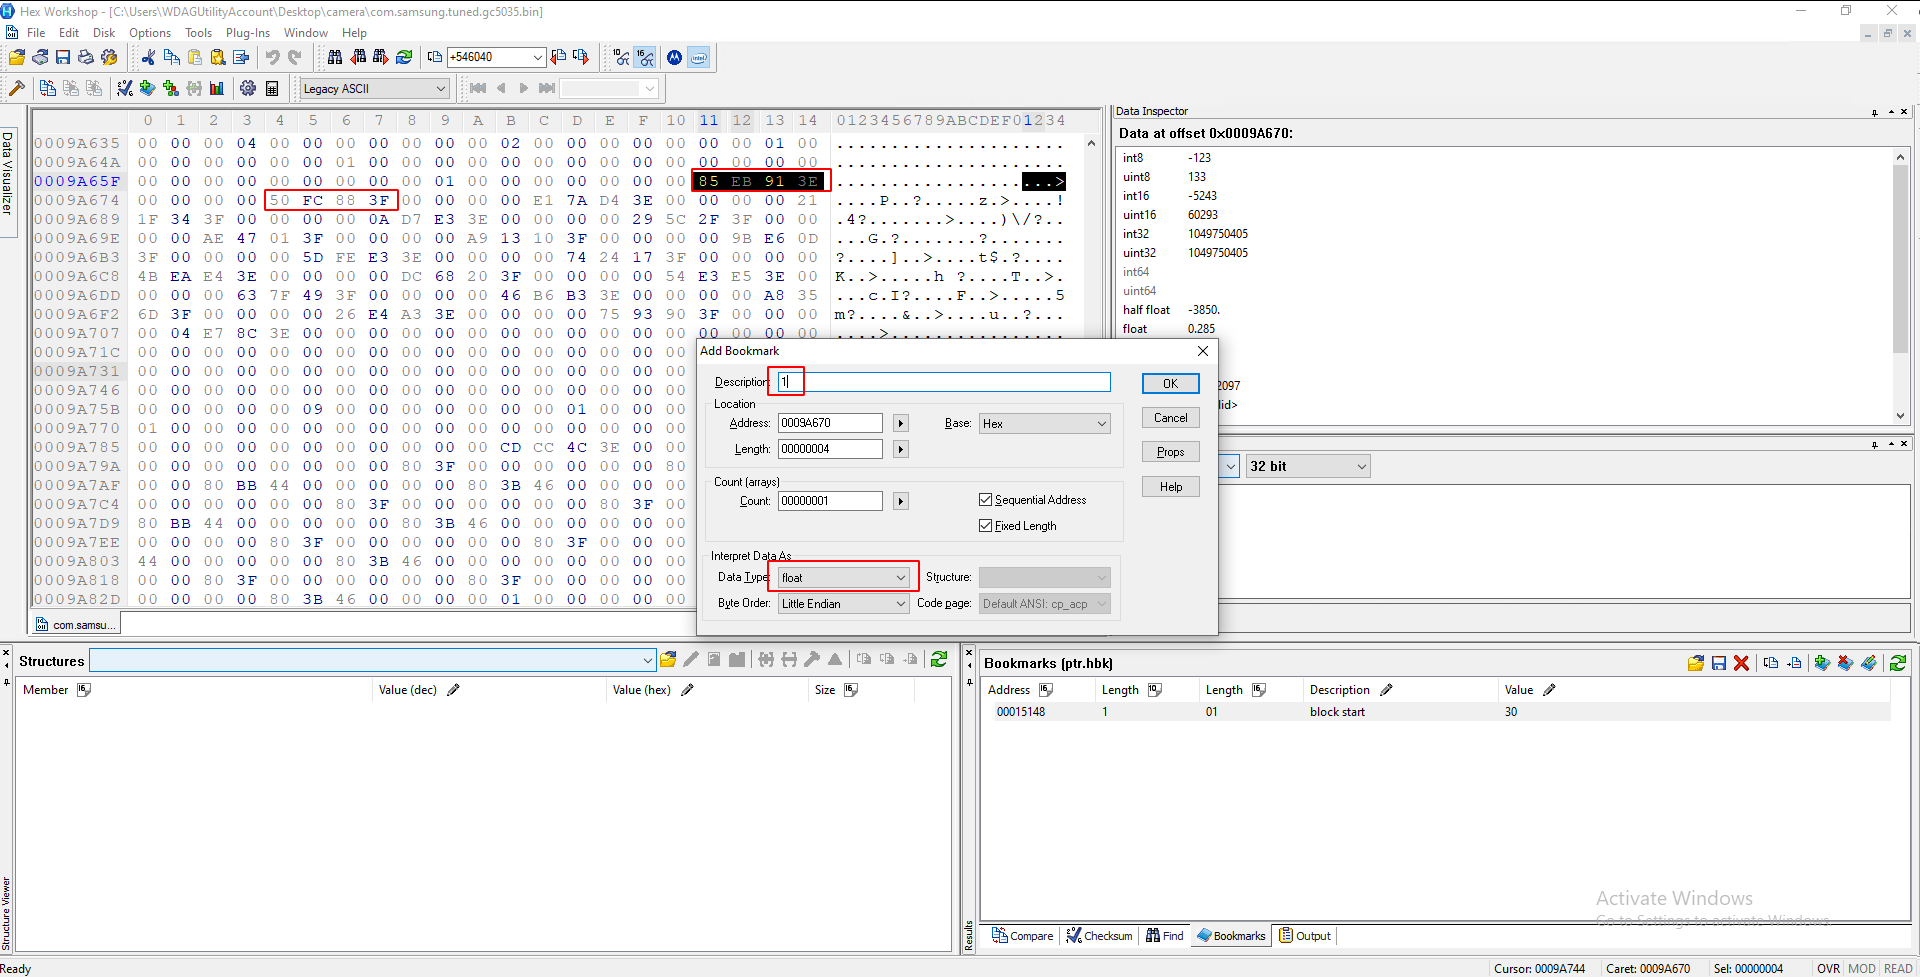Toggle decimal format on first Length column

click(x=1155, y=690)
